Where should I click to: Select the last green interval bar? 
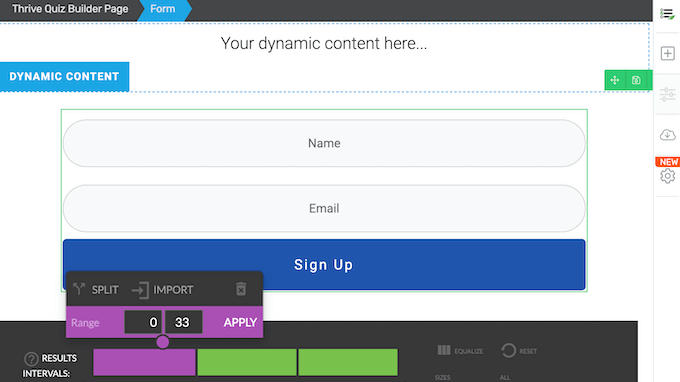pos(348,362)
